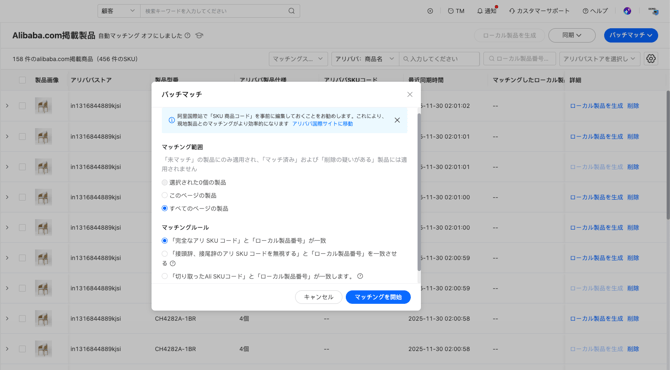Image resolution: width=670 pixels, height=370 pixels.
Task: Open the 同期 dropdown button
Action: click(x=572, y=35)
